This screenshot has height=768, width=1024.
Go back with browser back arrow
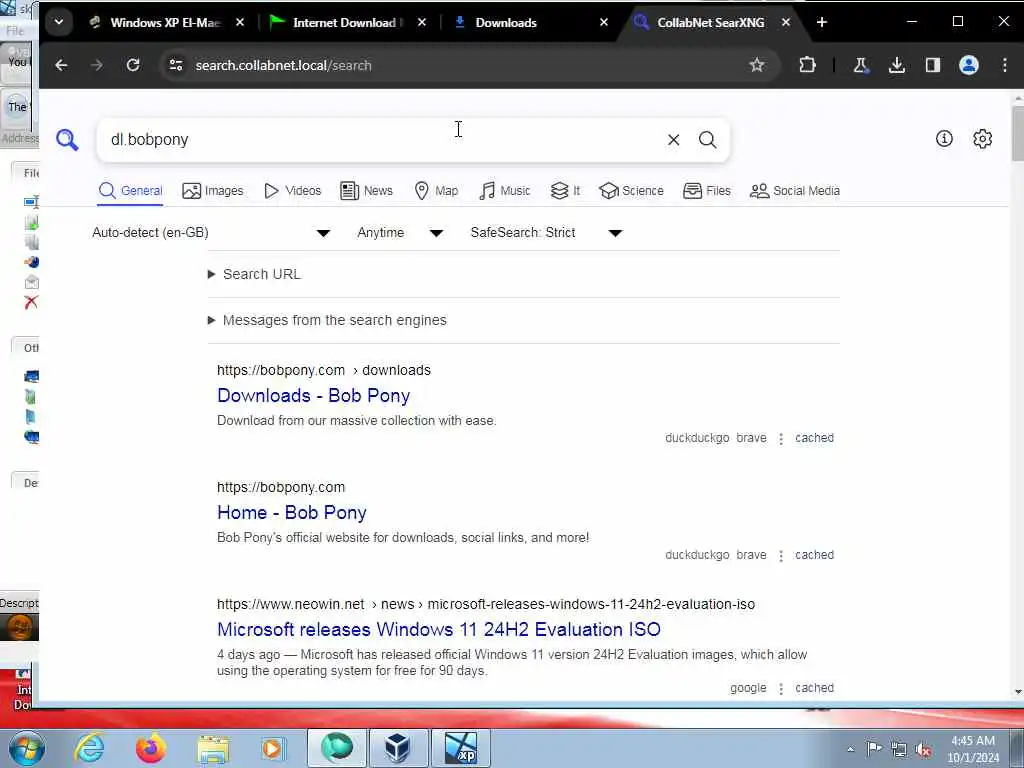pyautogui.click(x=61, y=65)
